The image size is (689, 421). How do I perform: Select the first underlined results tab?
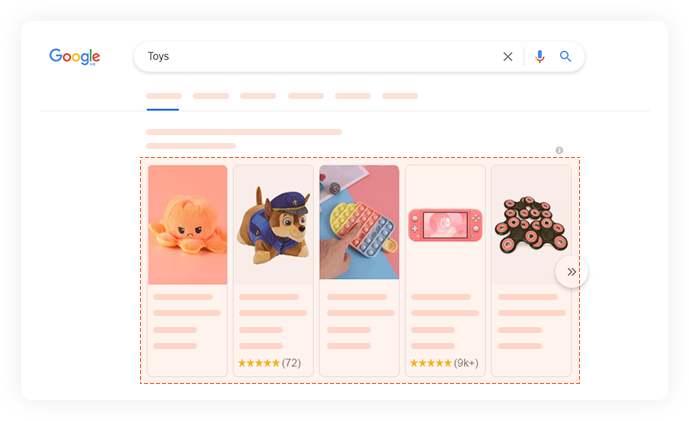(163, 96)
